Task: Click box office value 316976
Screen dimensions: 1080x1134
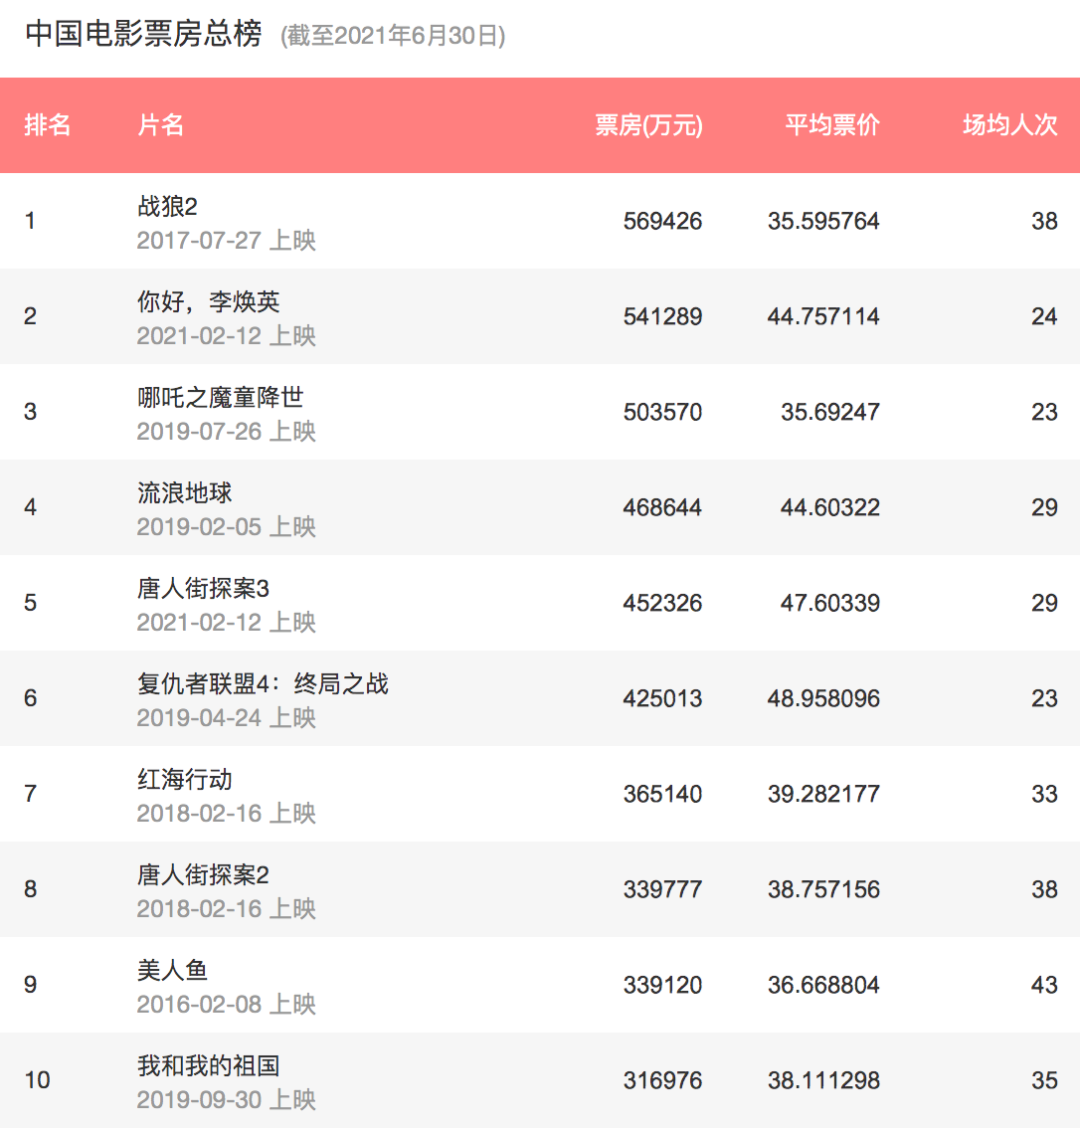Action: click(663, 1080)
